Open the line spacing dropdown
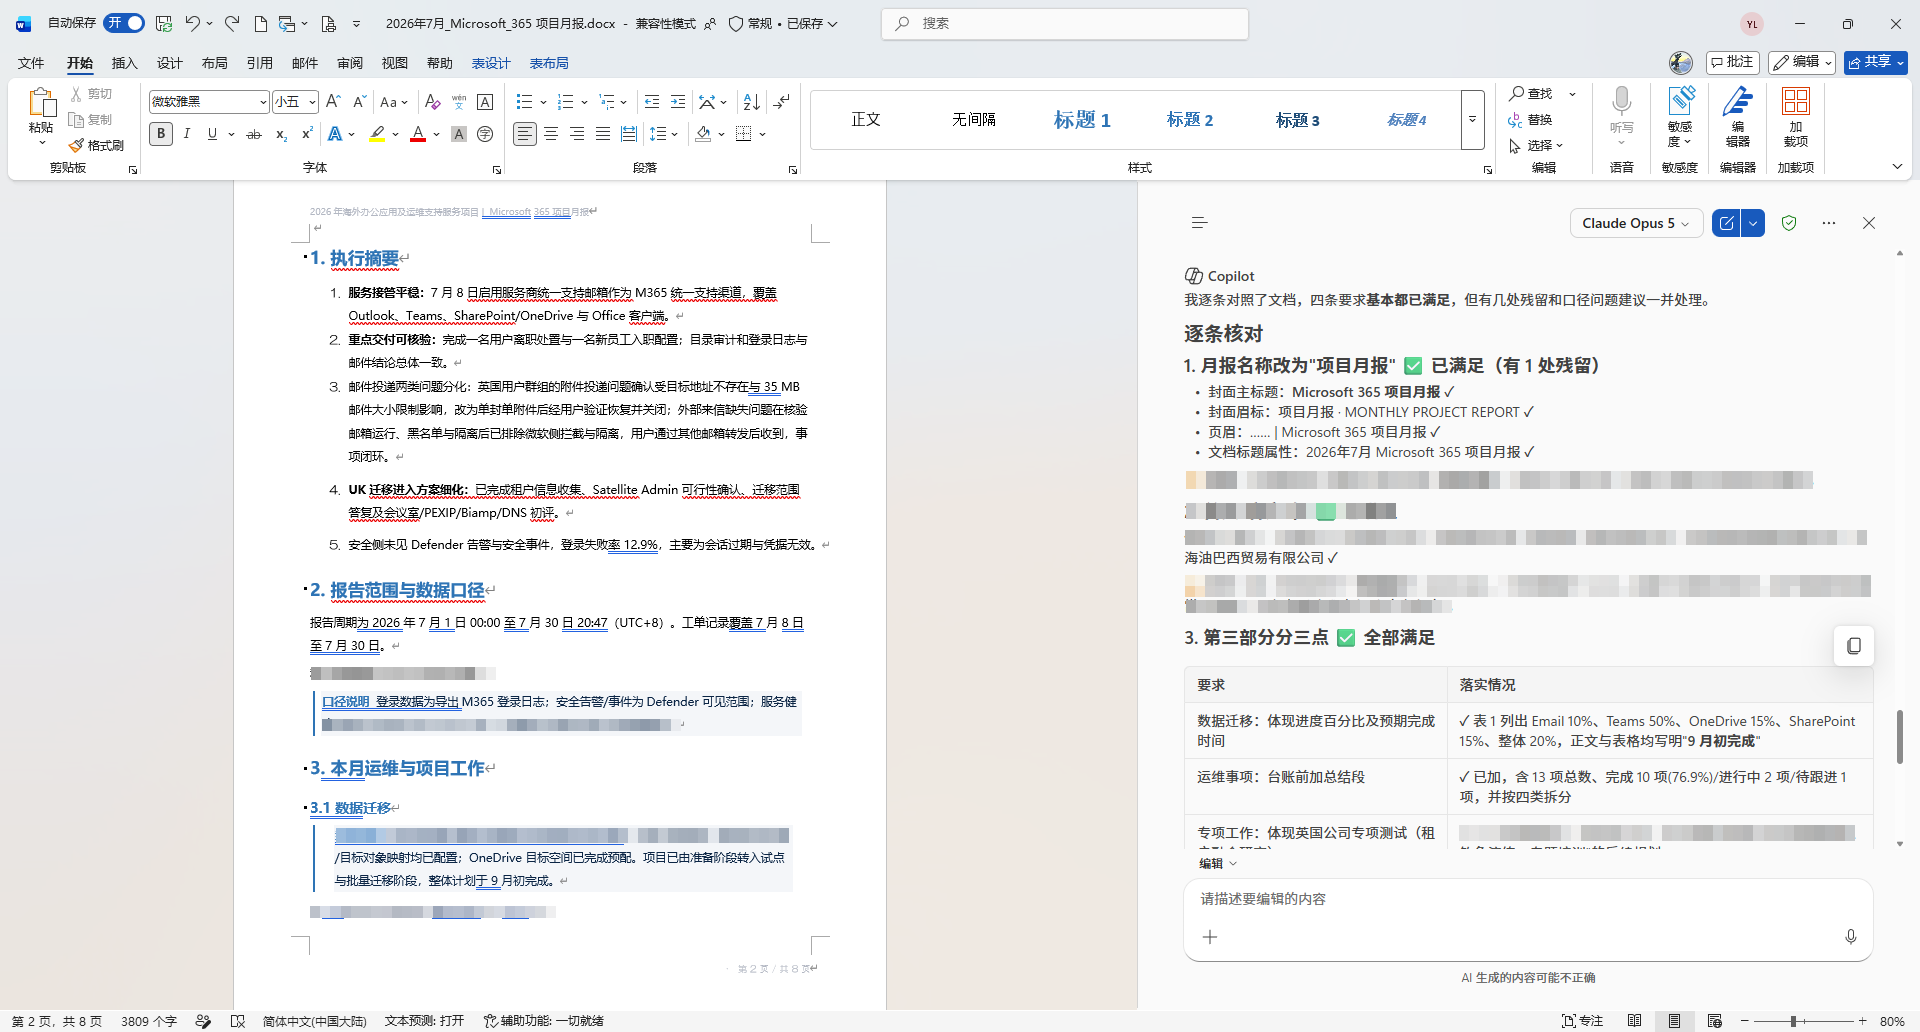The image size is (1920, 1032). coord(664,134)
